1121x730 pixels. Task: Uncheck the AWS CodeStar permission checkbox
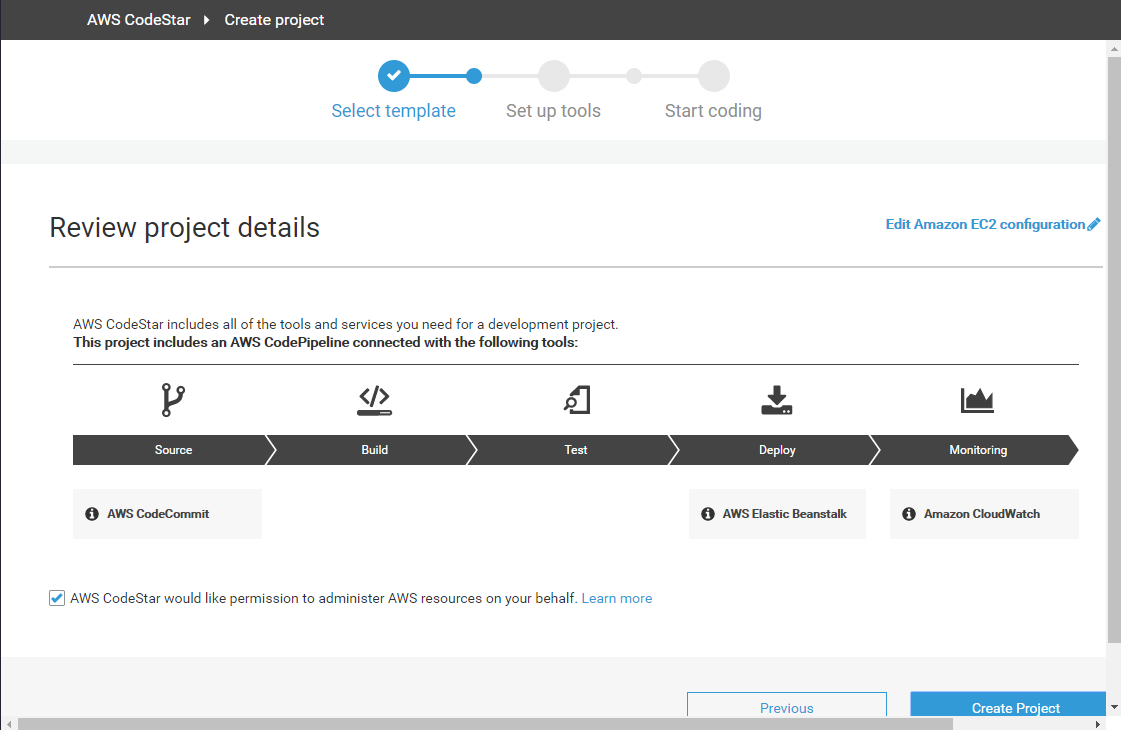[x=57, y=598]
